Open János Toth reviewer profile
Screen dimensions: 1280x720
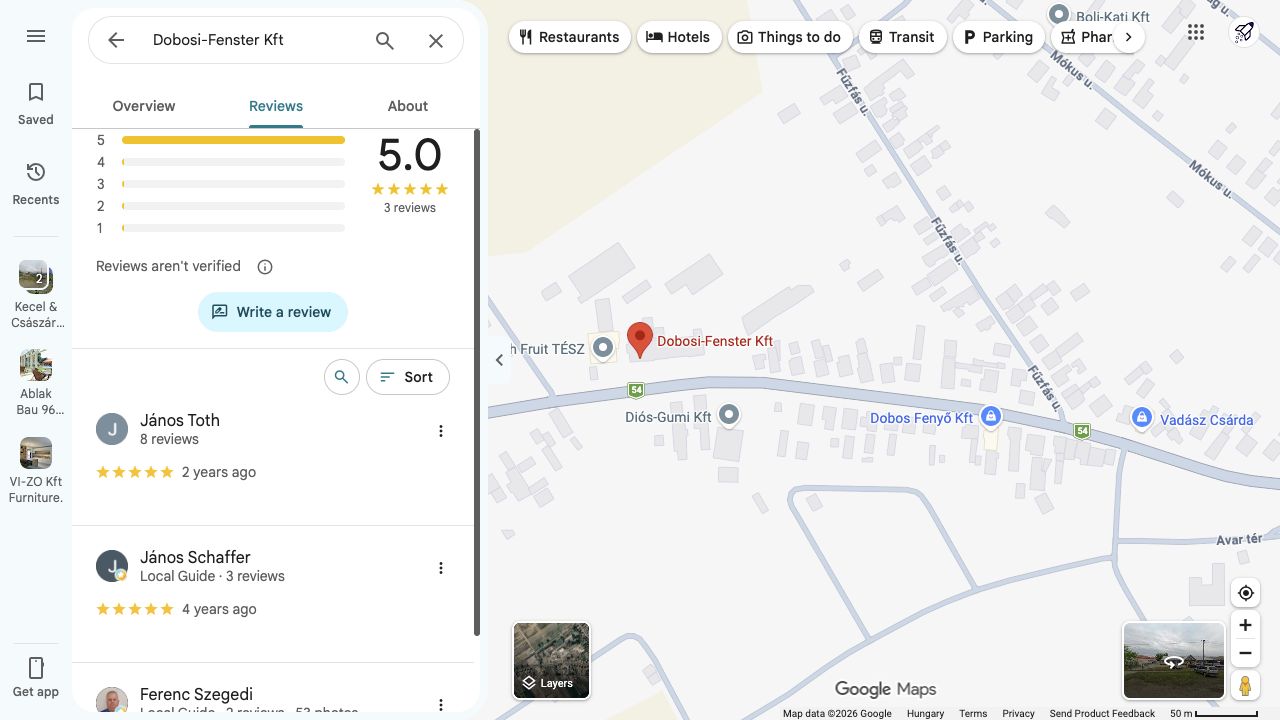click(x=180, y=420)
